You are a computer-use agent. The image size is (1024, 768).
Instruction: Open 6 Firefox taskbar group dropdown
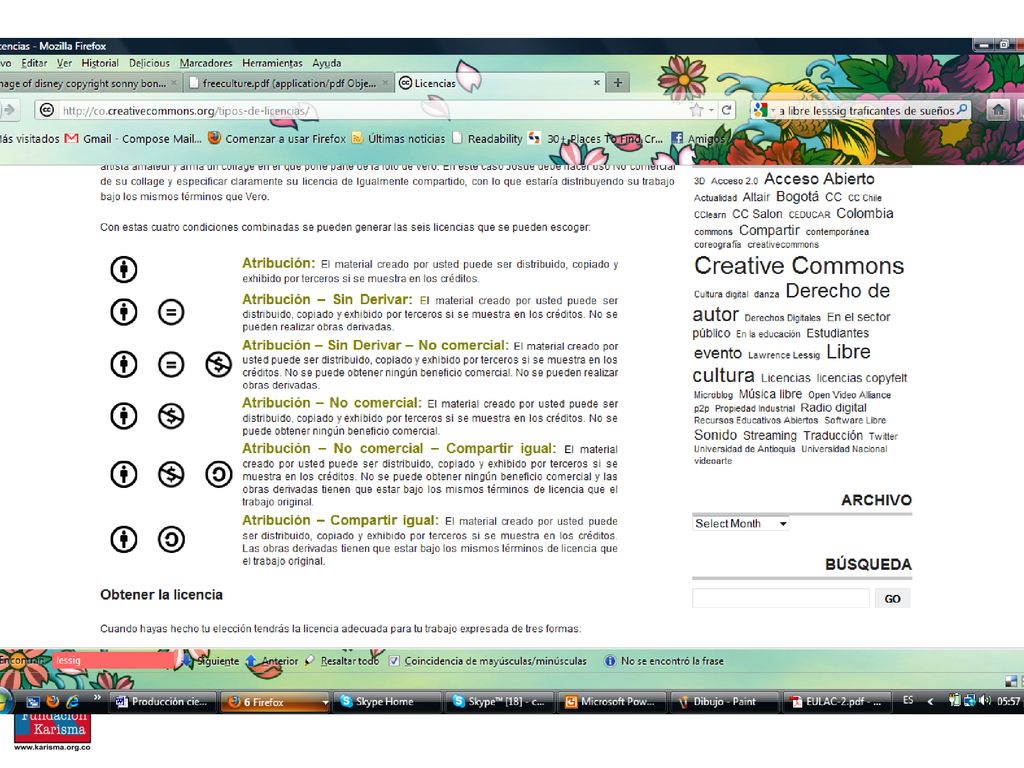pos(325,703)
